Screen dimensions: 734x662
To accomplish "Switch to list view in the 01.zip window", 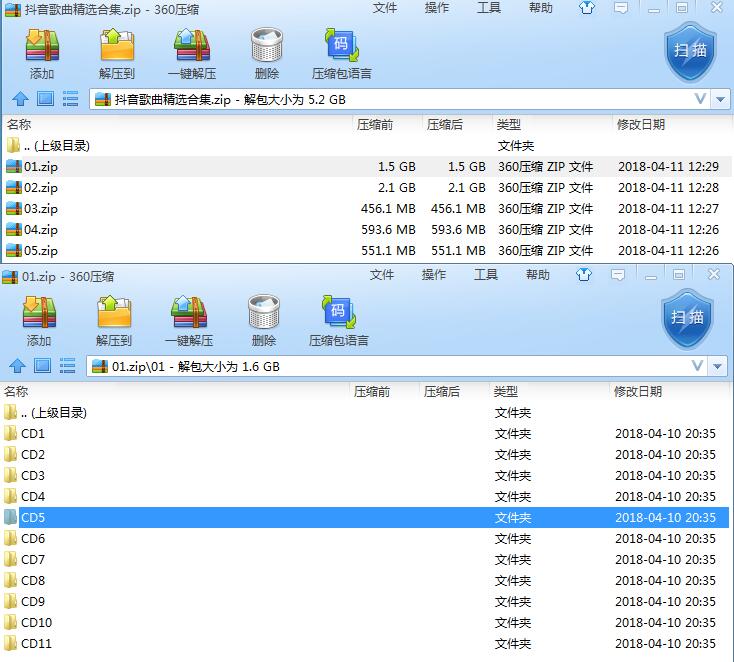I will [x=67, y=366].
